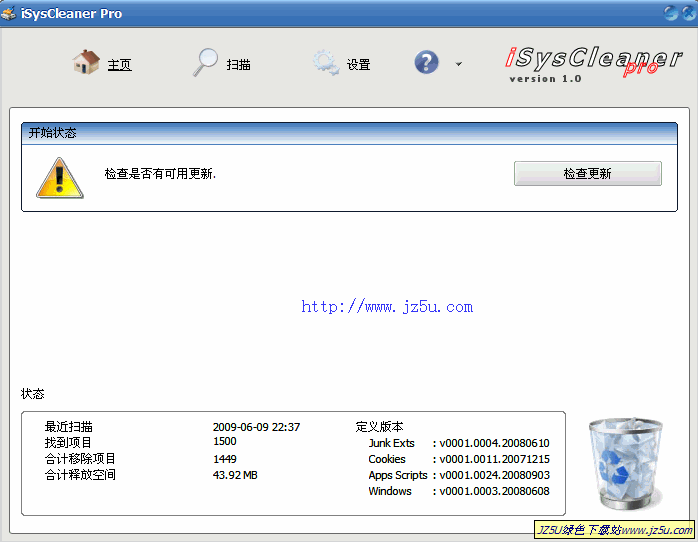Viewport: 698px width, 542px height.
Task: Click the iSysCleaner Pro title text
Action: (x=71, y=13)
